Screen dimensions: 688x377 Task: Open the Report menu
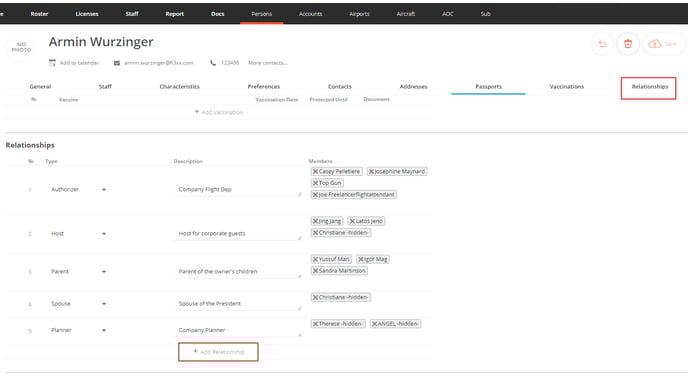click(x=175, y=14)
